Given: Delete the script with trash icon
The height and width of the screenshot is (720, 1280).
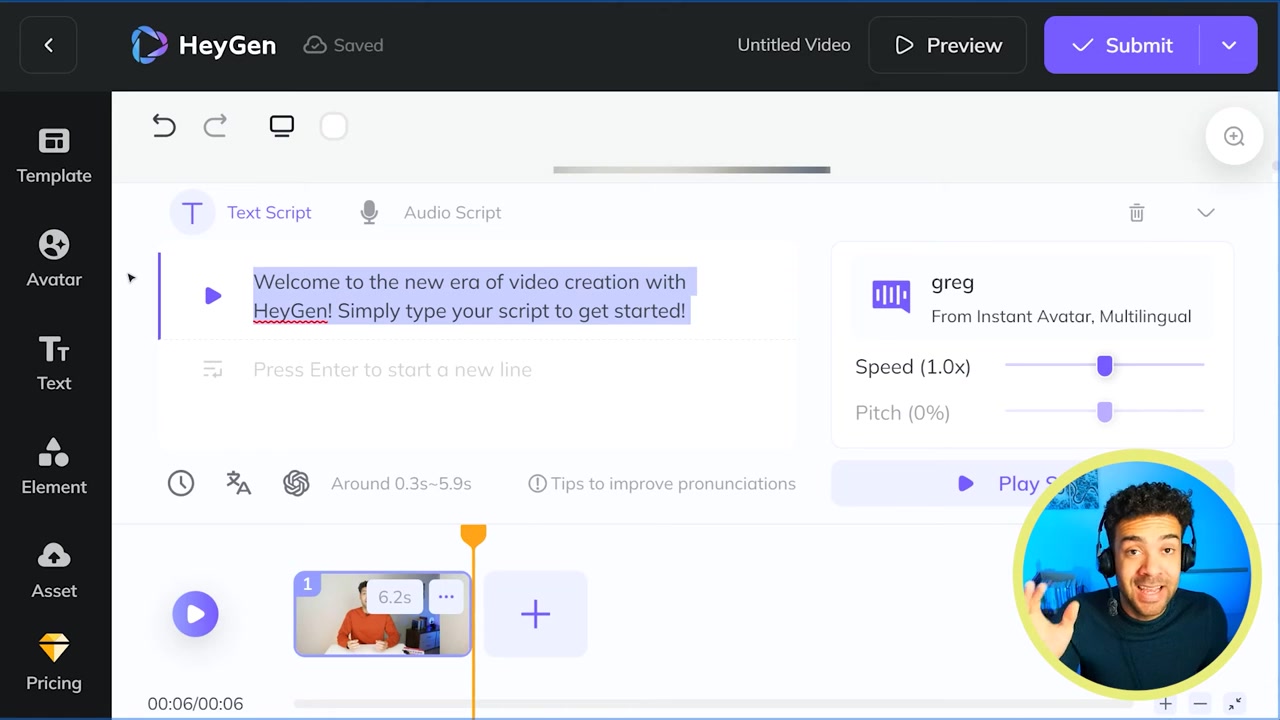Looking at the screenshot, I should point(1137,212).
